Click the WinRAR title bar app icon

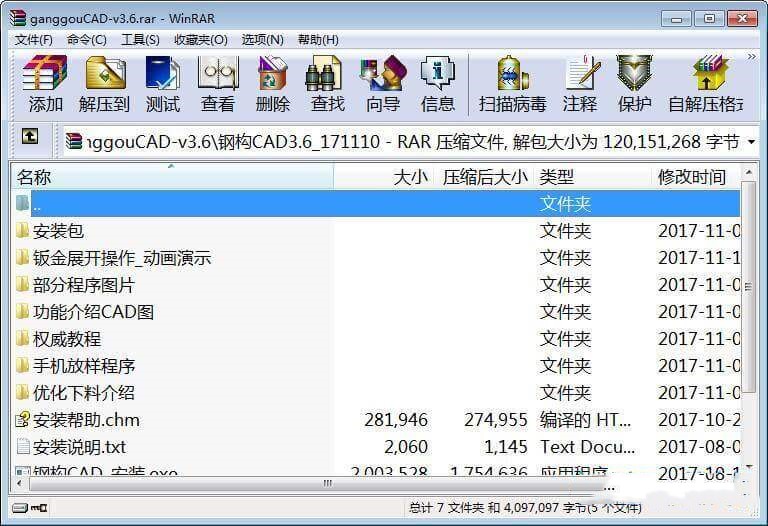point(18,18)
